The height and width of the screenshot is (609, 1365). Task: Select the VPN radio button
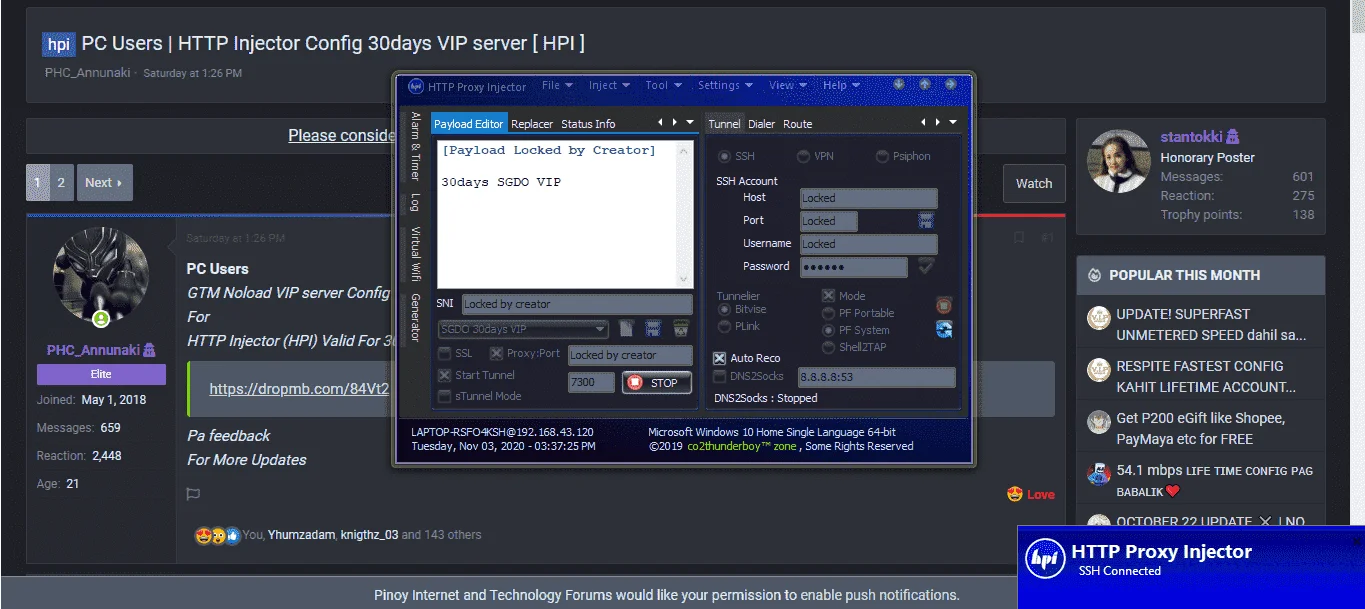(803, 157)
